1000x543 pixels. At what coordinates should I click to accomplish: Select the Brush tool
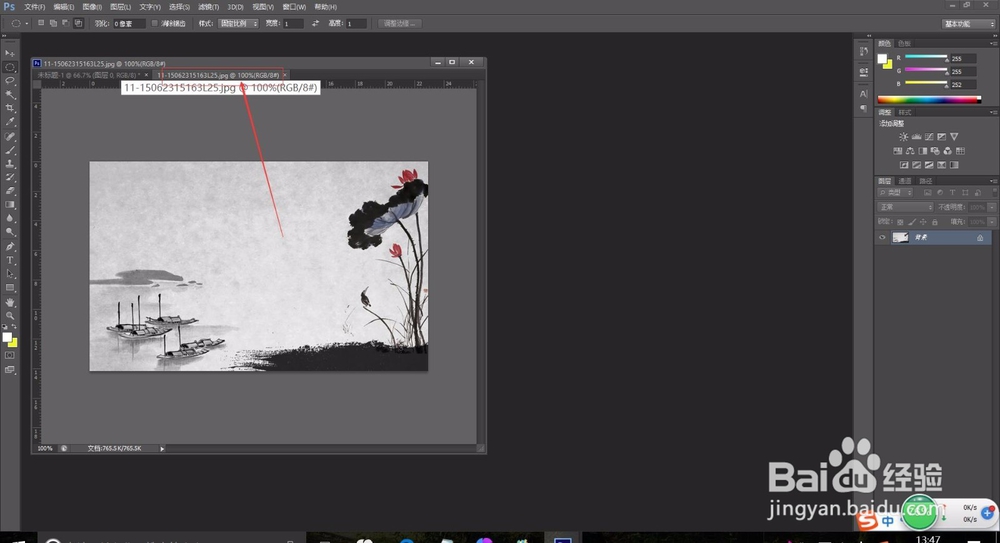10,151
